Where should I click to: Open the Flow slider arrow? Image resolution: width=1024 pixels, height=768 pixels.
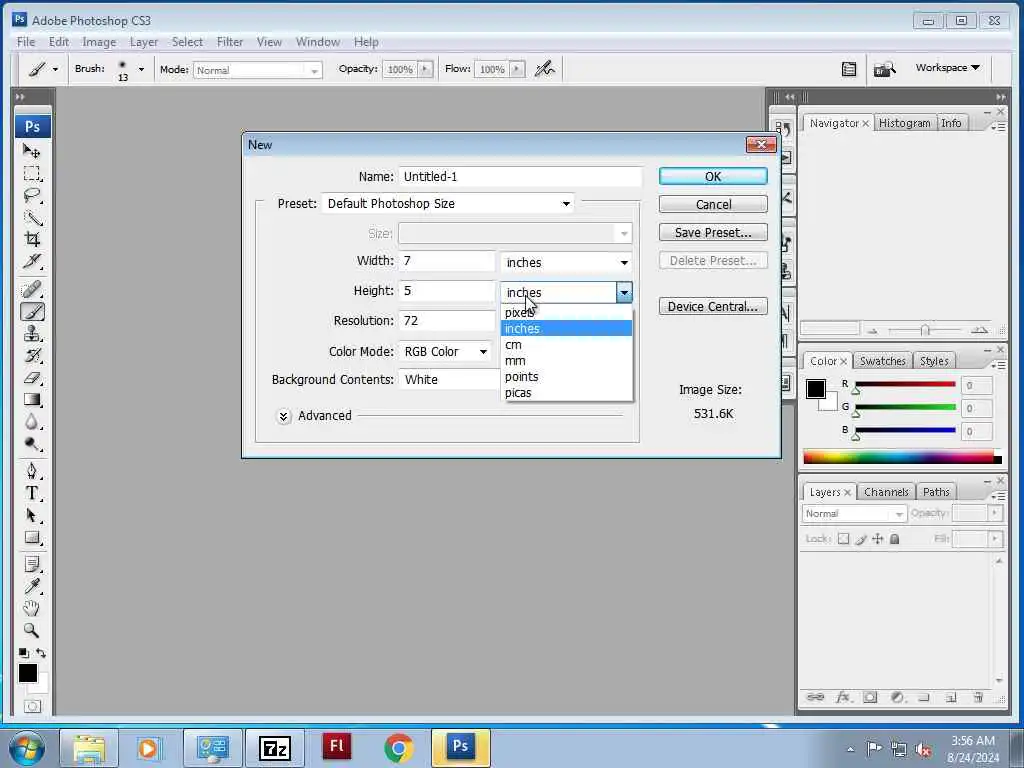click(x=517, y=69)
